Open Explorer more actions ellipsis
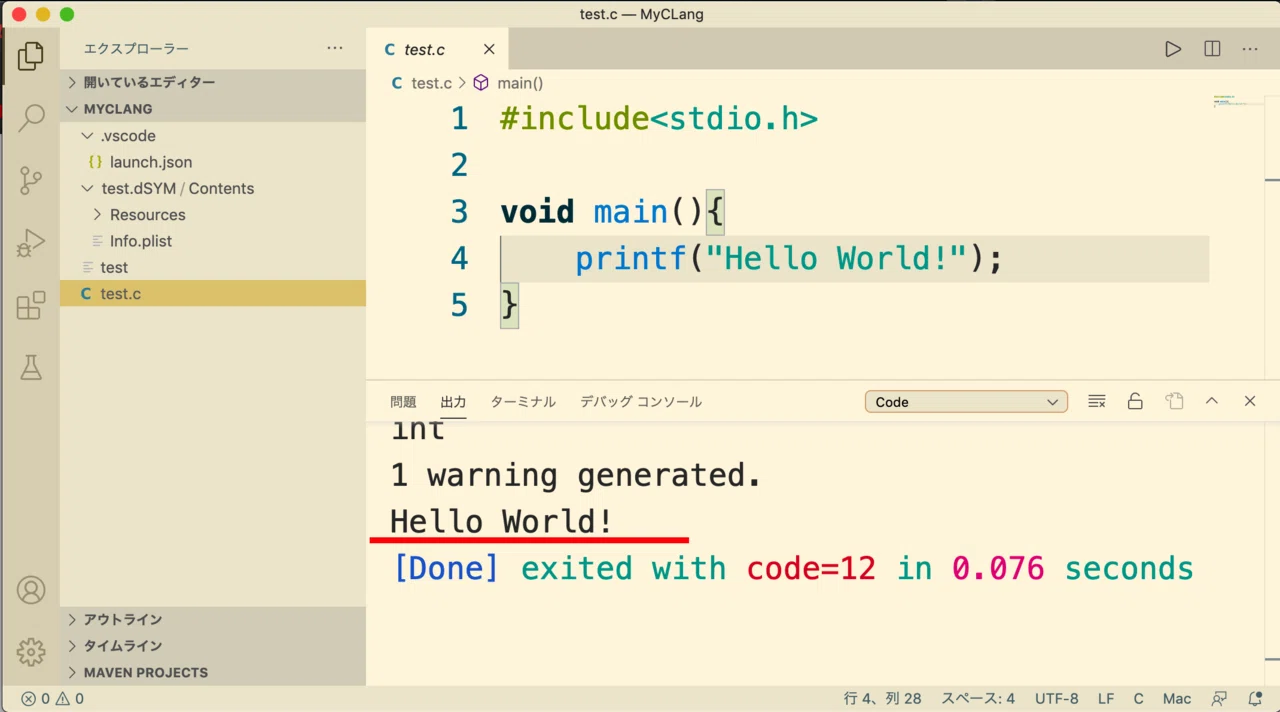The width and height of the screenshot is (1280, 712). pos(335,48)
